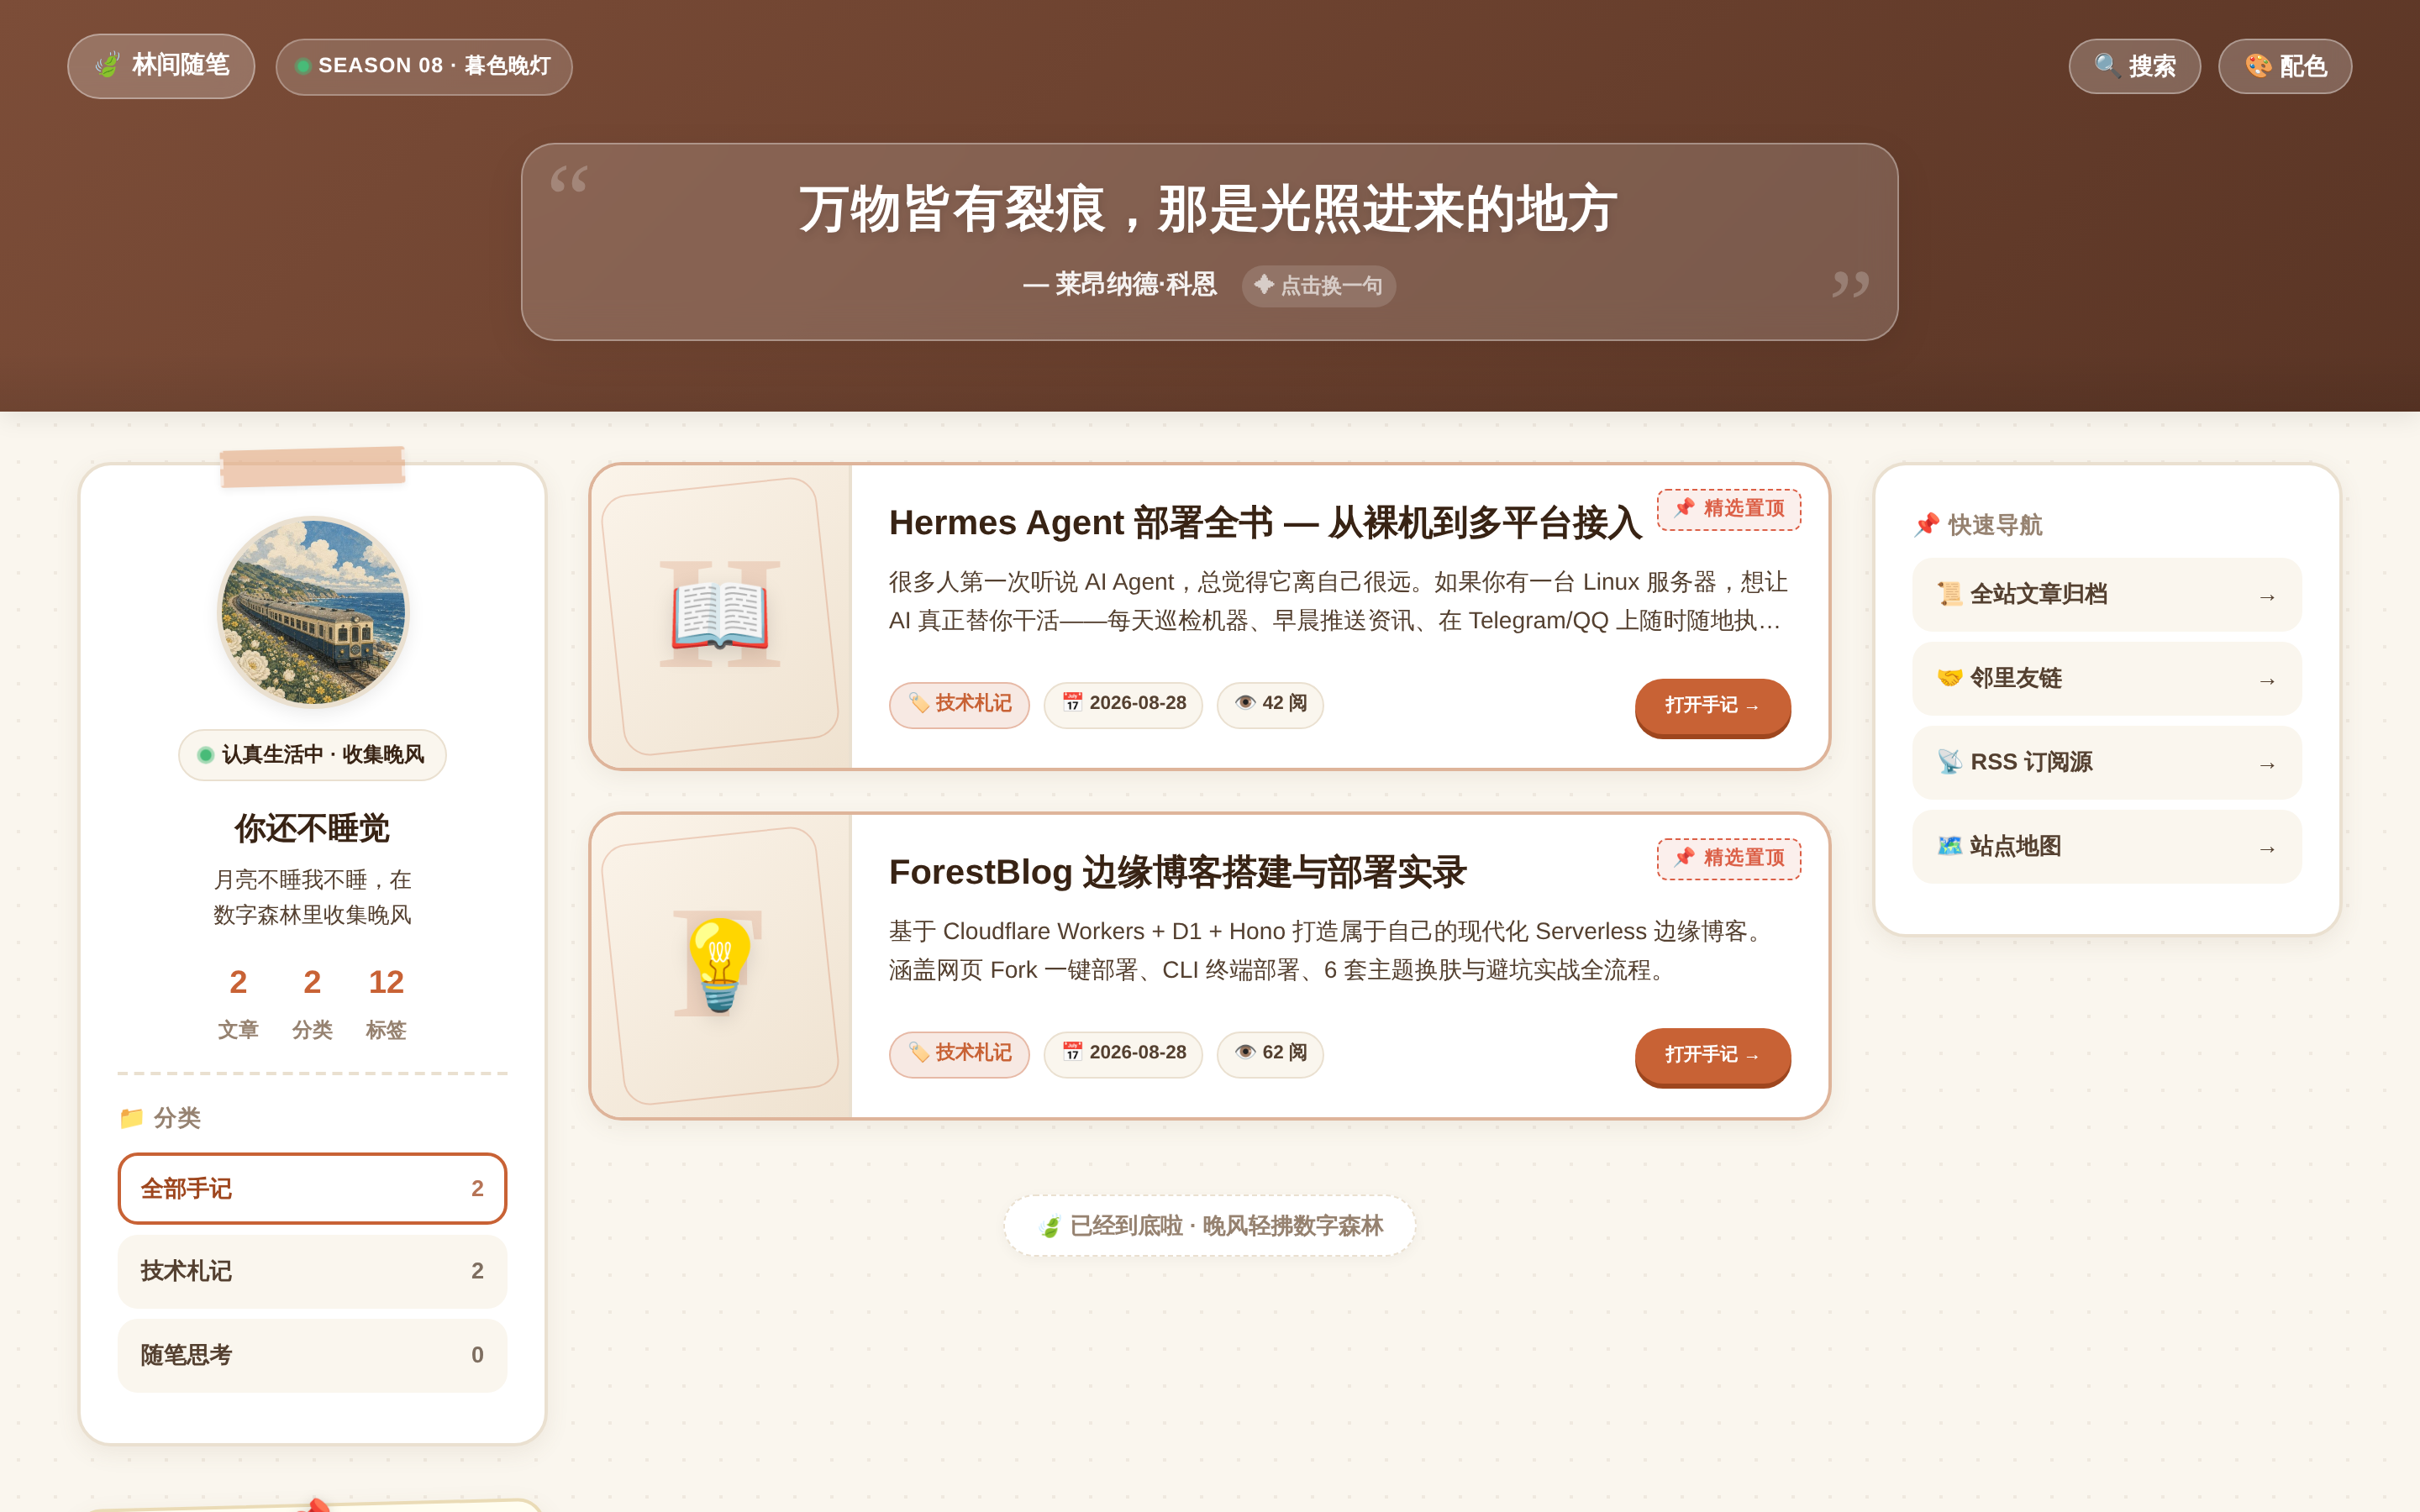Click the 认真生活中 · 收集晚风 status badge
The width and height of the screenshot is (2420, 1512).
pos(312,754)
